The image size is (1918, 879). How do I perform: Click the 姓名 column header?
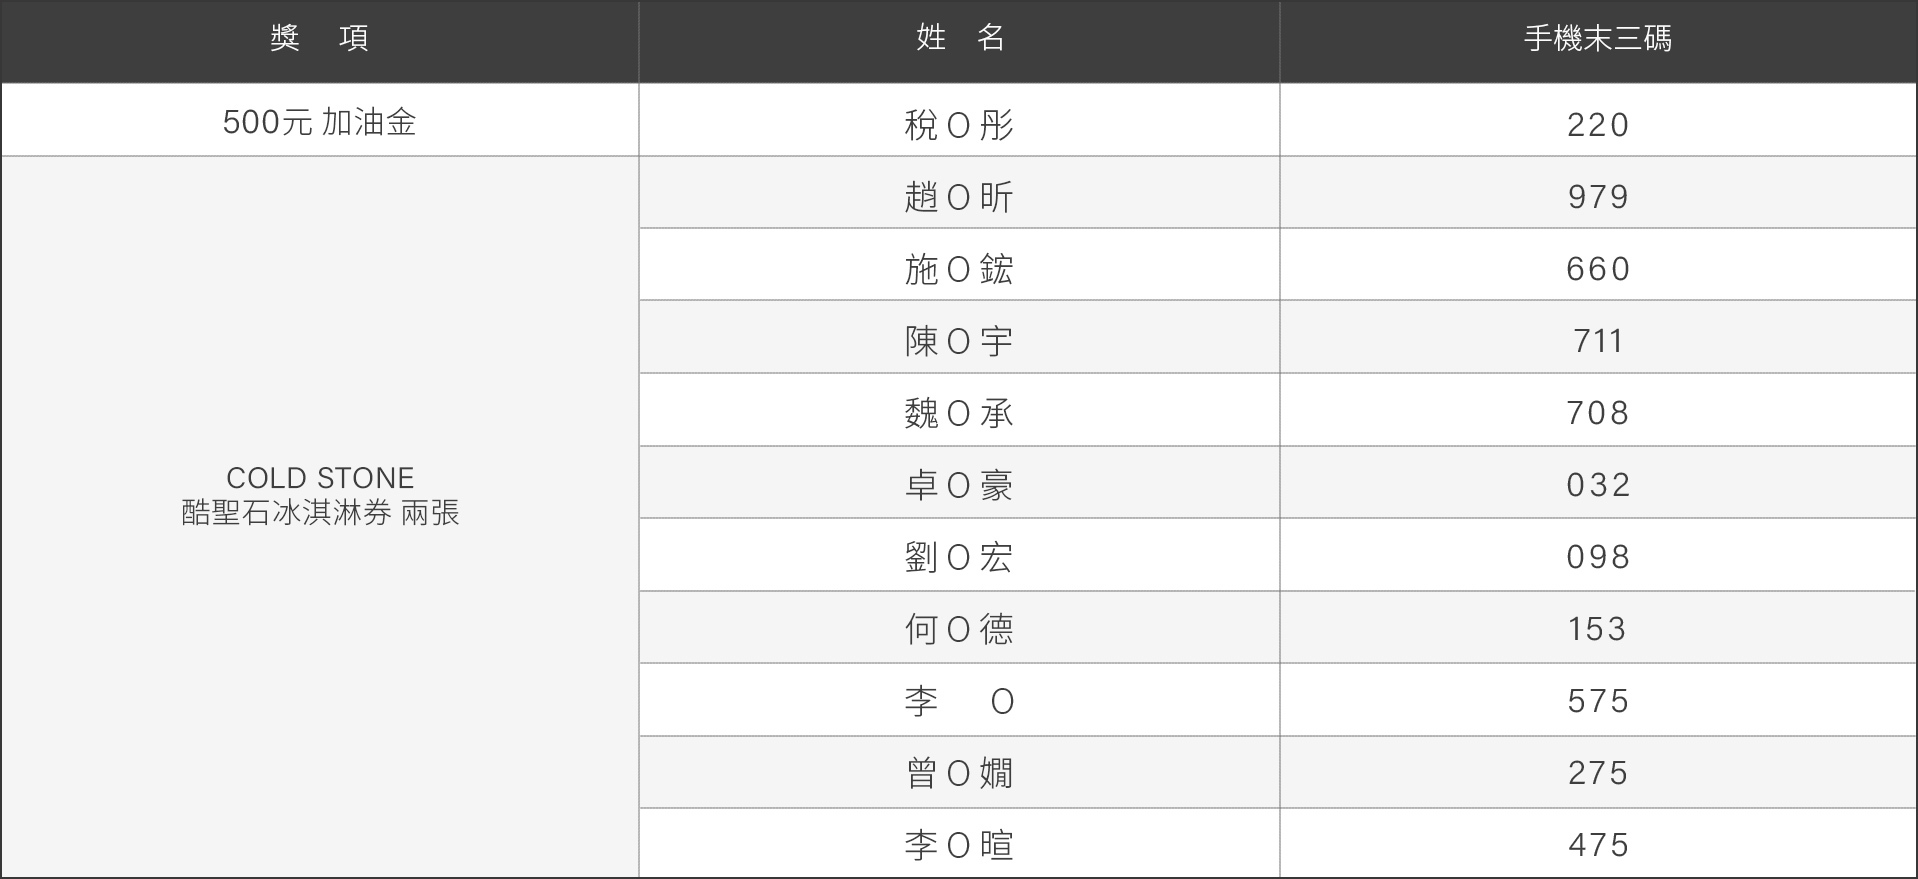pos(959,39)
